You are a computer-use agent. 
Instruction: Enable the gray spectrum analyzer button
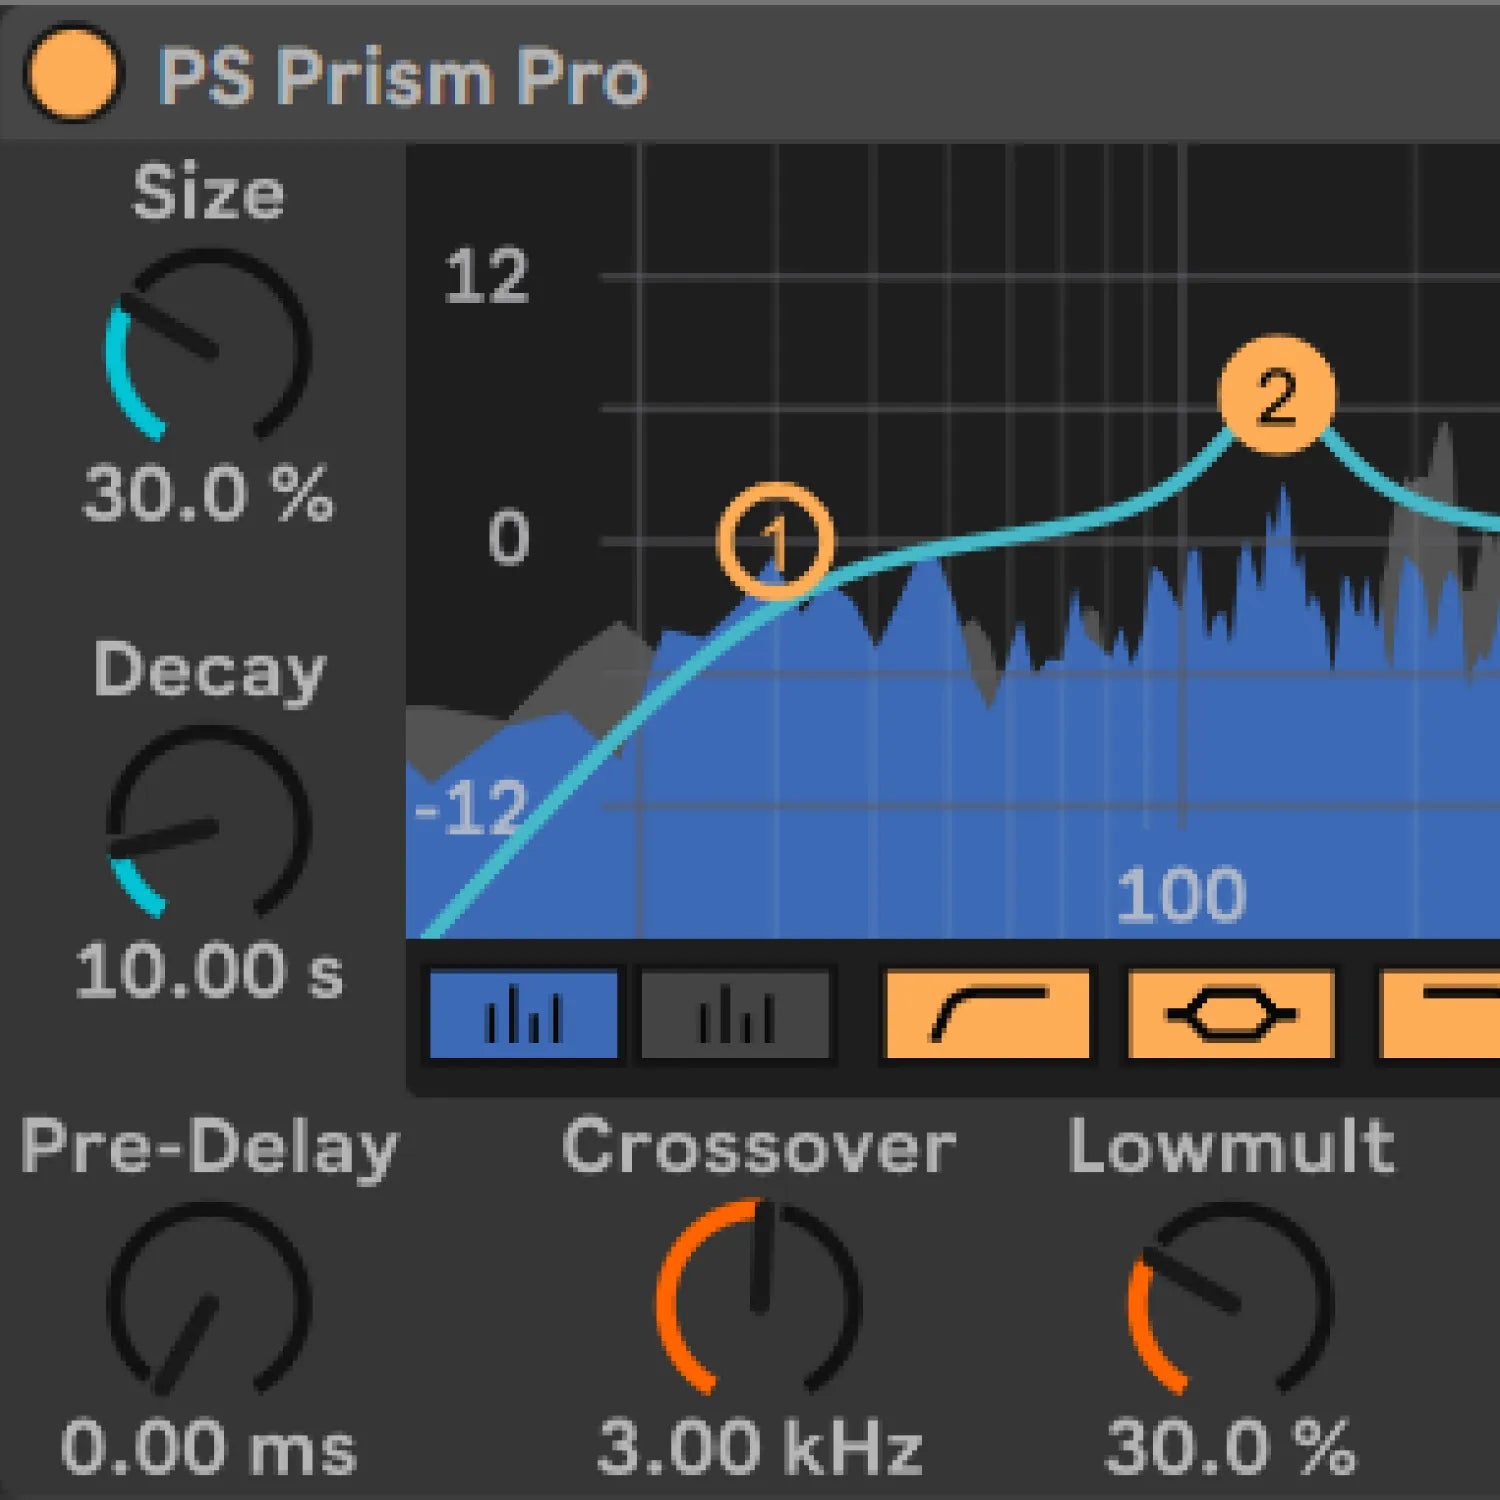click(x=735, y=1014)
